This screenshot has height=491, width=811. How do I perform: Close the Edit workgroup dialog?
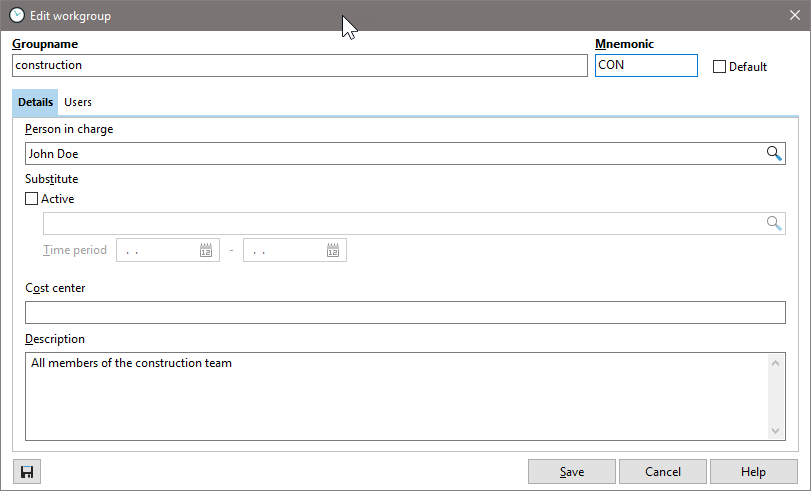[x=794, y=15]
